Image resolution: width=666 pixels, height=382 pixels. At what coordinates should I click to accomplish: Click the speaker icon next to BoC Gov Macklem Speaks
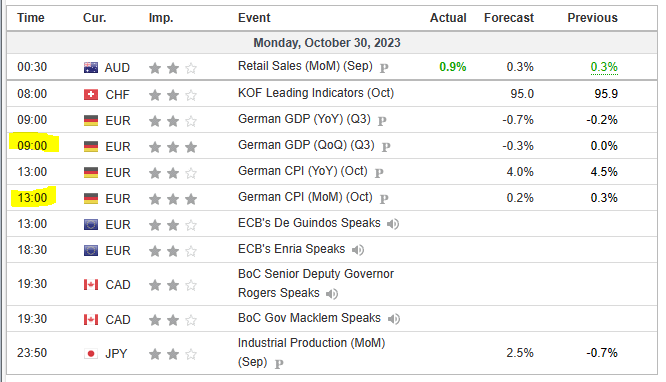(394, 319)
